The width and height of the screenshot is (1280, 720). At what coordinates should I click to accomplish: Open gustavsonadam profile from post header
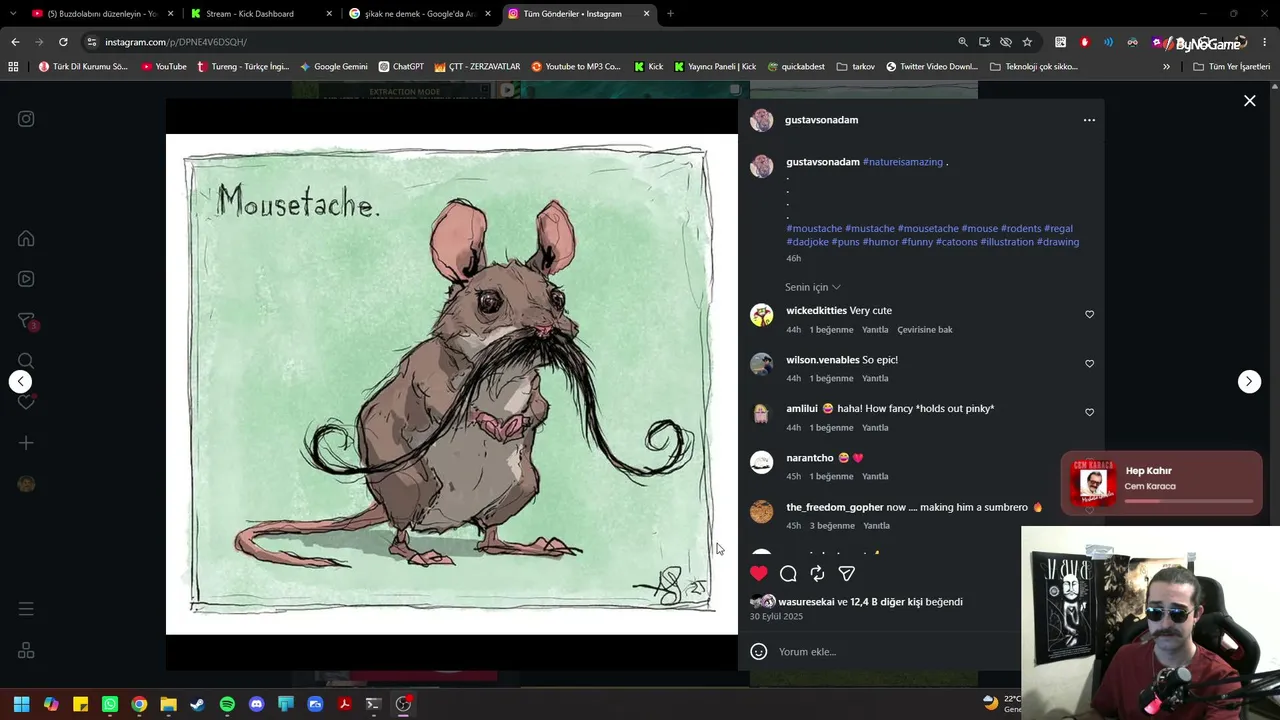pos(821,120)
